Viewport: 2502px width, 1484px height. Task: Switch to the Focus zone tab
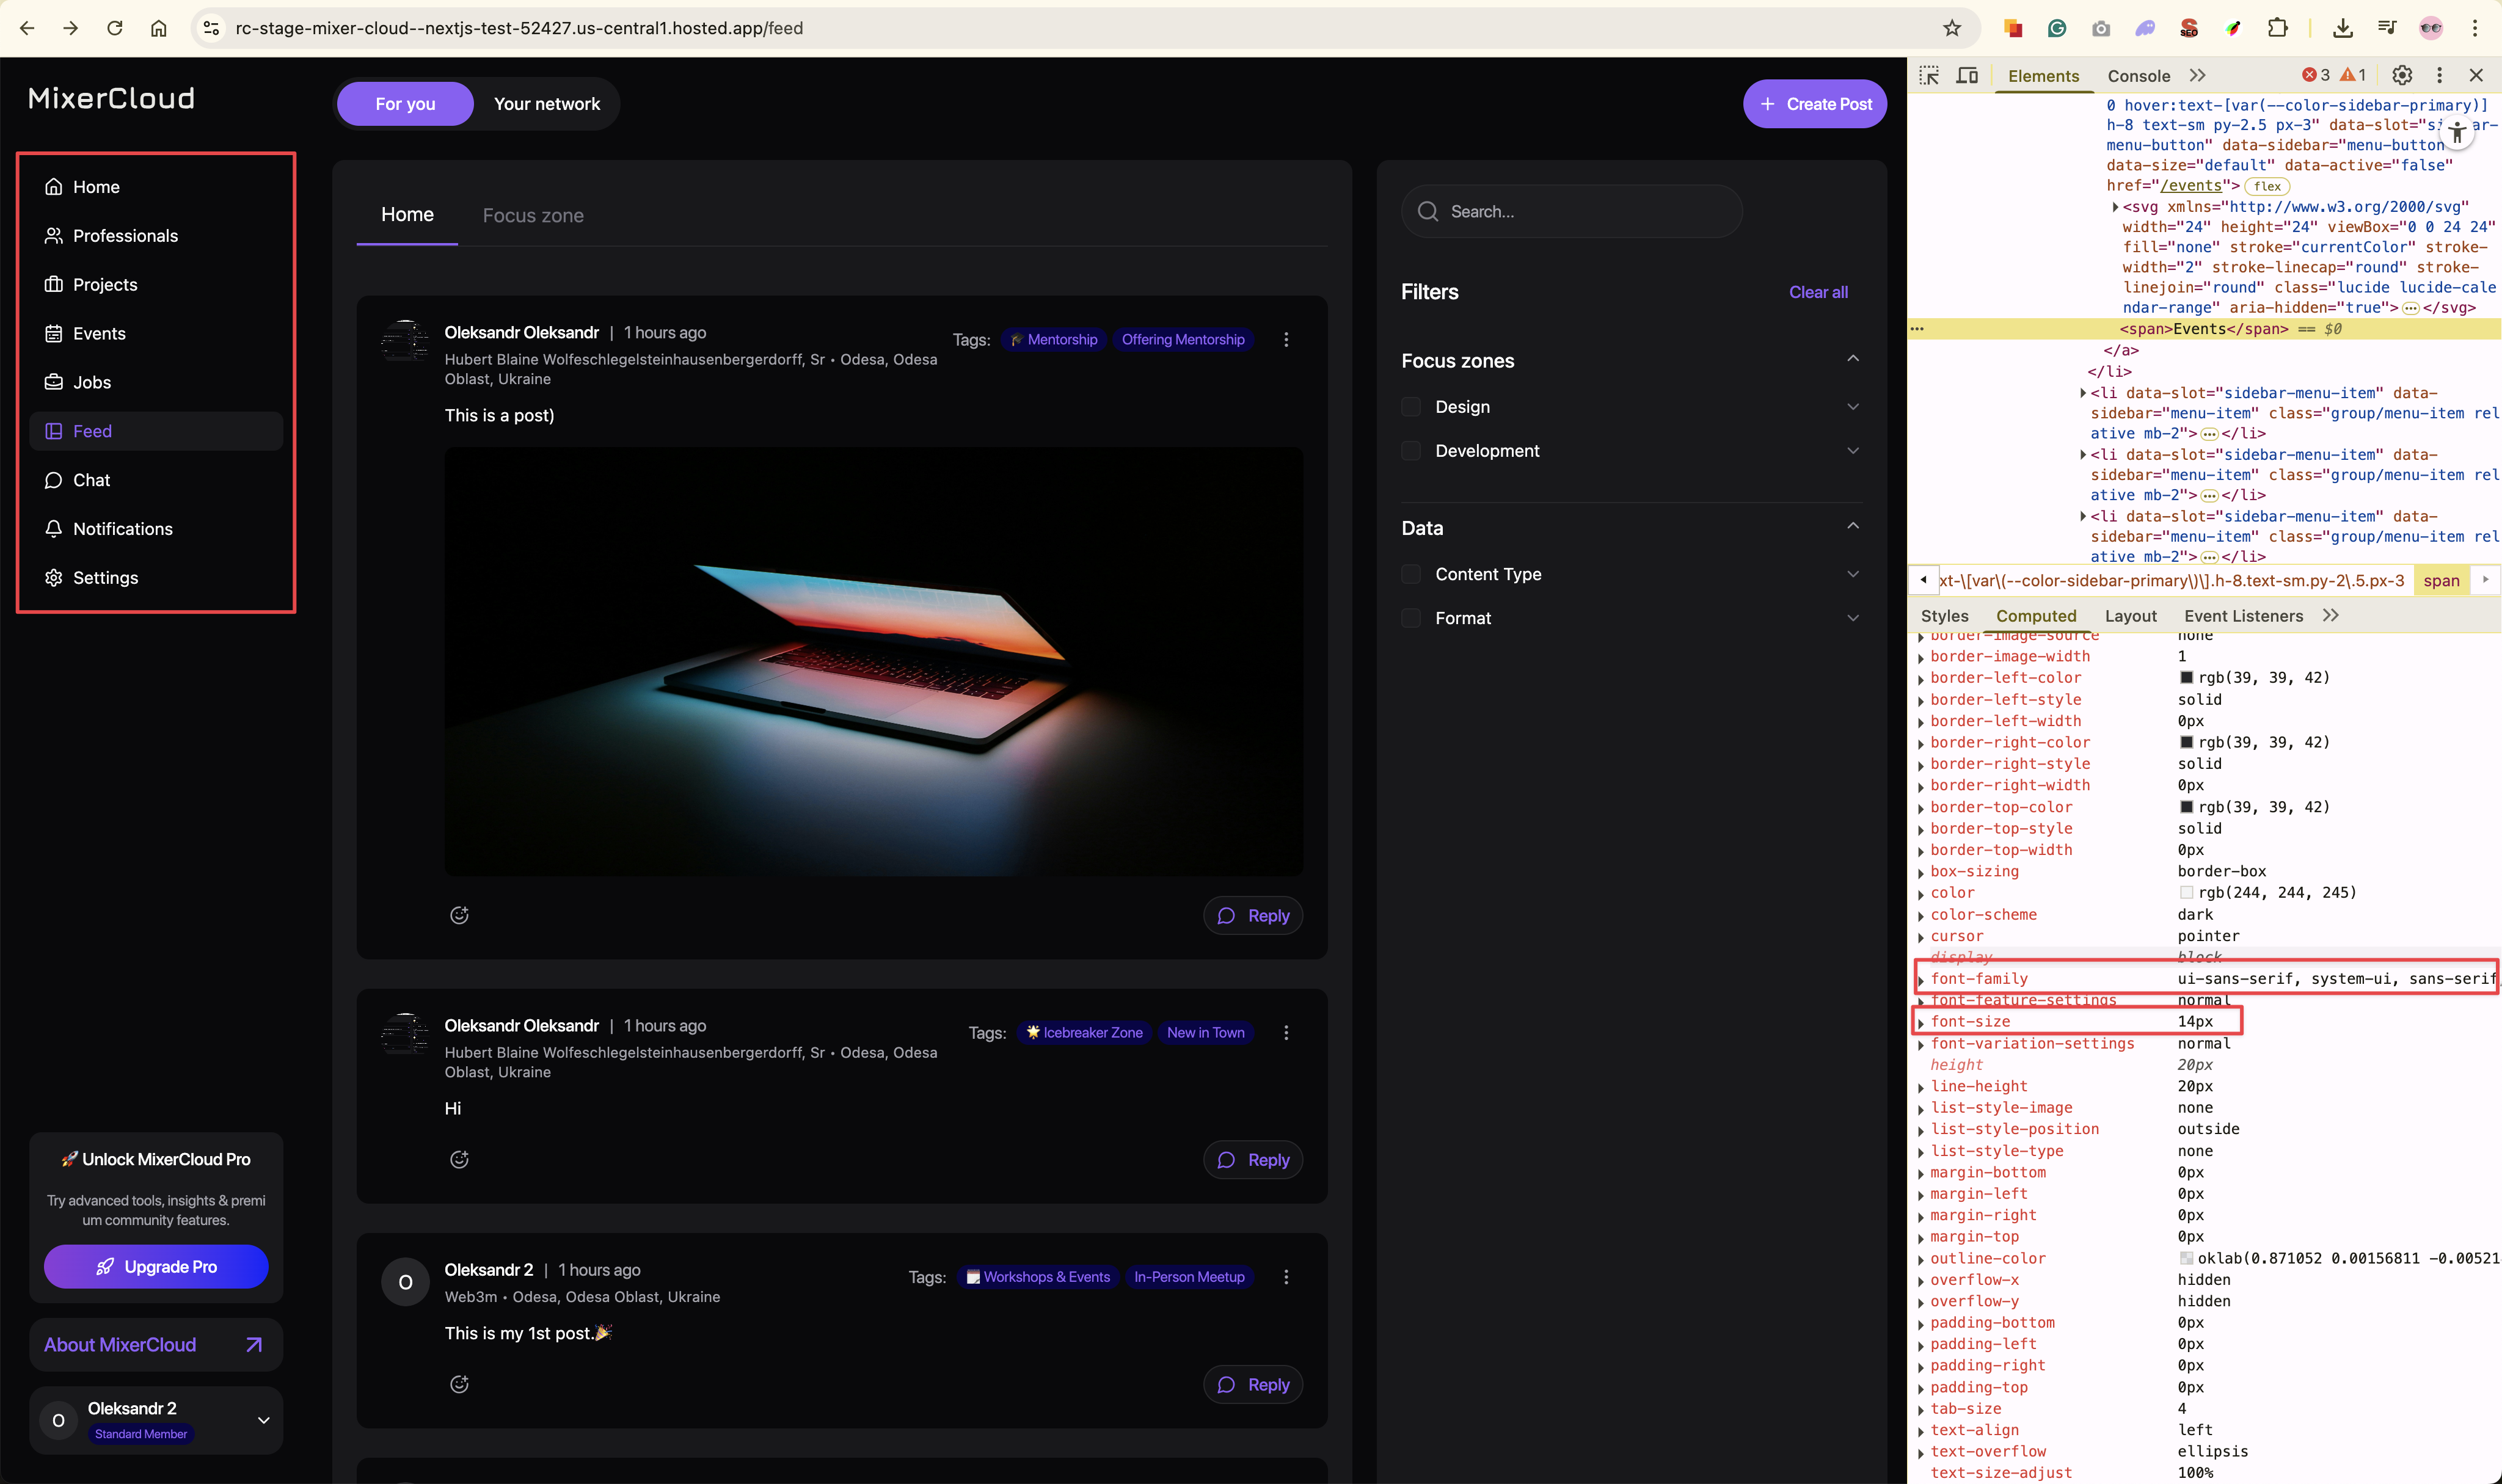coord(533,216)
